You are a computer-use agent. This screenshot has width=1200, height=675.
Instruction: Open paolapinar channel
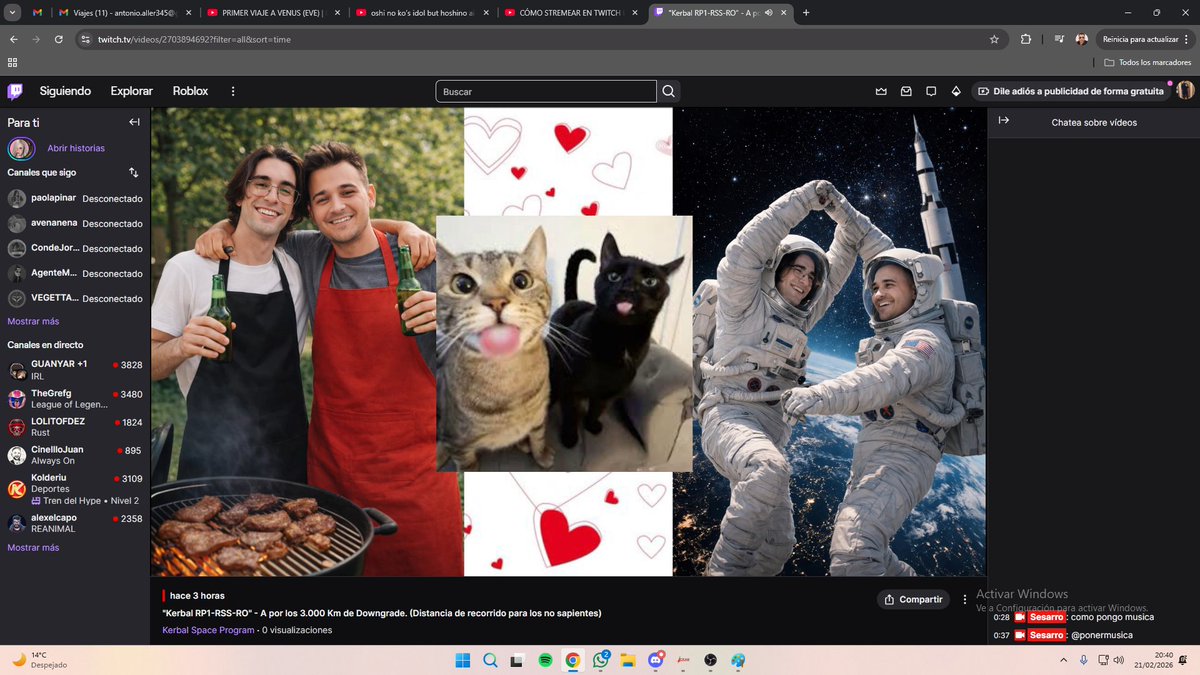tap(75, 198)
